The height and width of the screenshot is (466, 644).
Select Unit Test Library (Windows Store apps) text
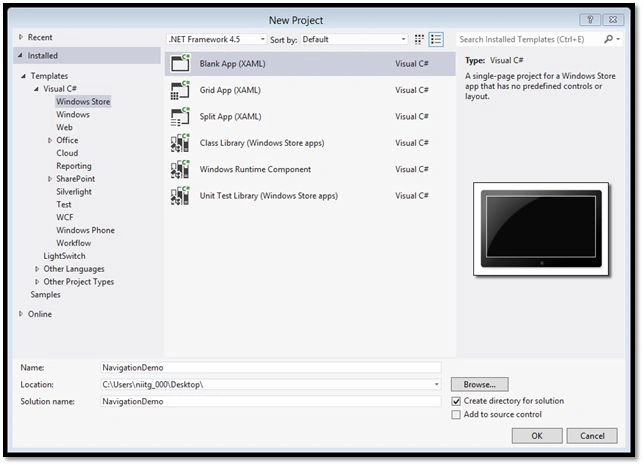click(269, 196)
